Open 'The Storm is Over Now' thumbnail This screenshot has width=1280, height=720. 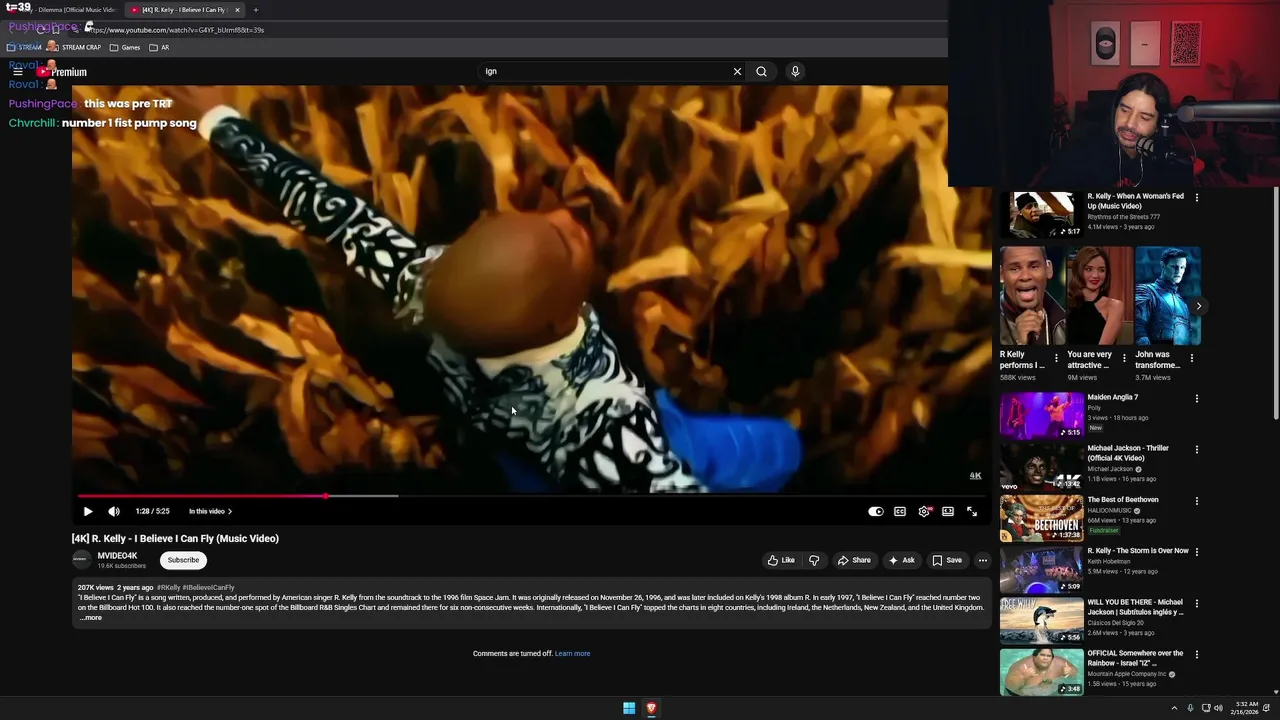[x=1041, y=569]
